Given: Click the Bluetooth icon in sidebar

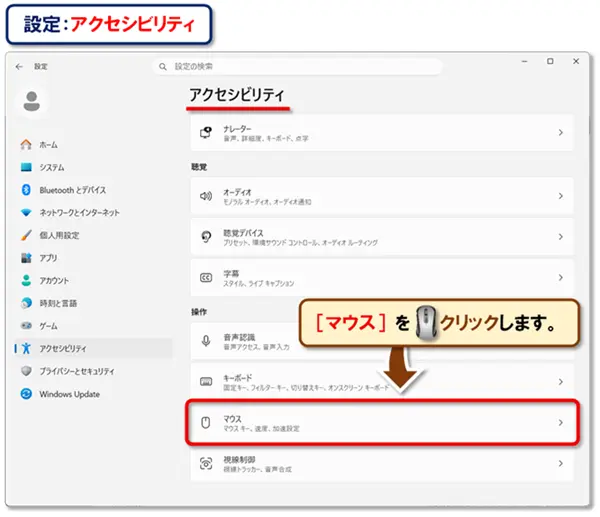Looking at the screenshot, I should tap(26, 190).
